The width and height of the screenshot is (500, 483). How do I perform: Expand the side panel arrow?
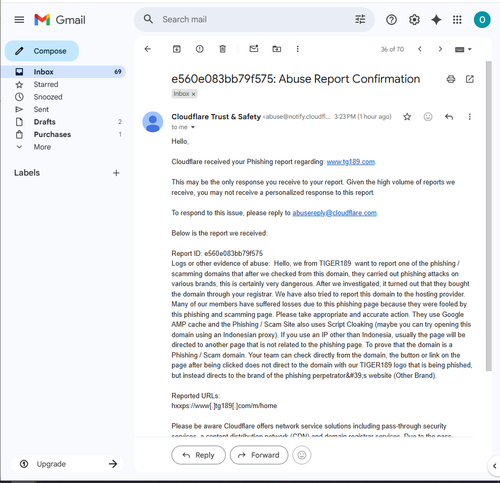[495, 466]
